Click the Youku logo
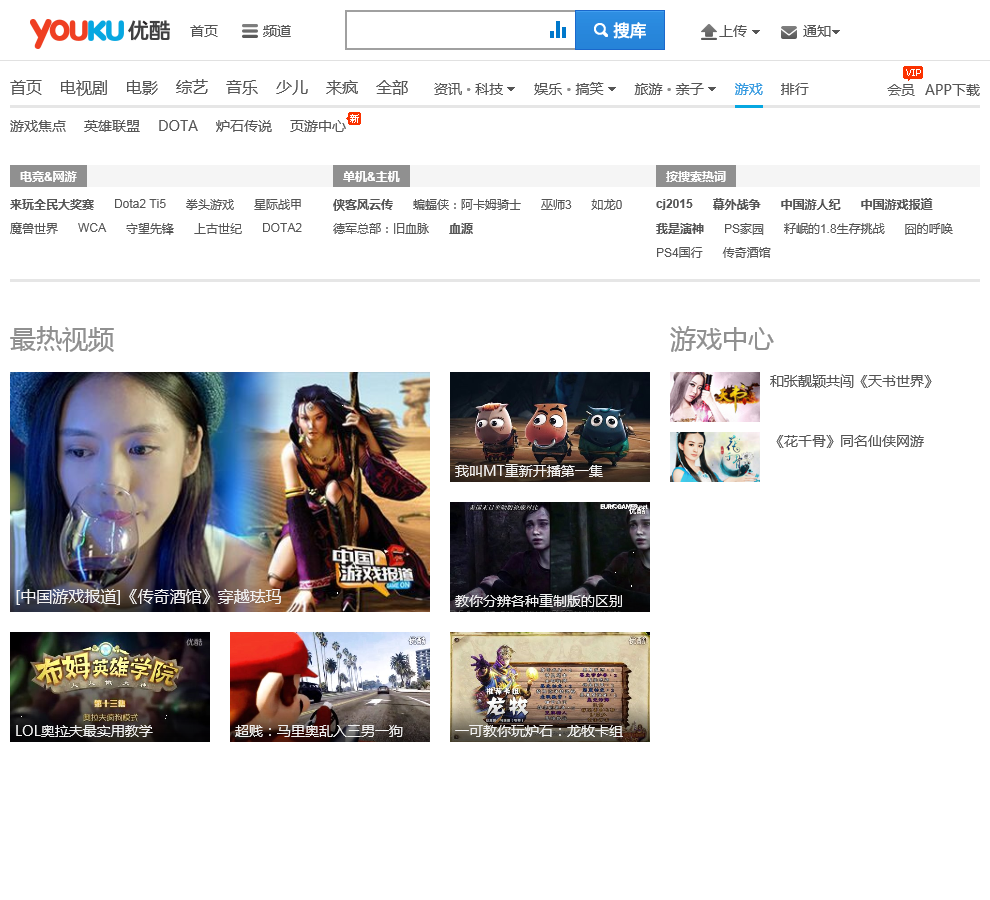The height and width of the screenshot is (900, 990). point(100,31)
